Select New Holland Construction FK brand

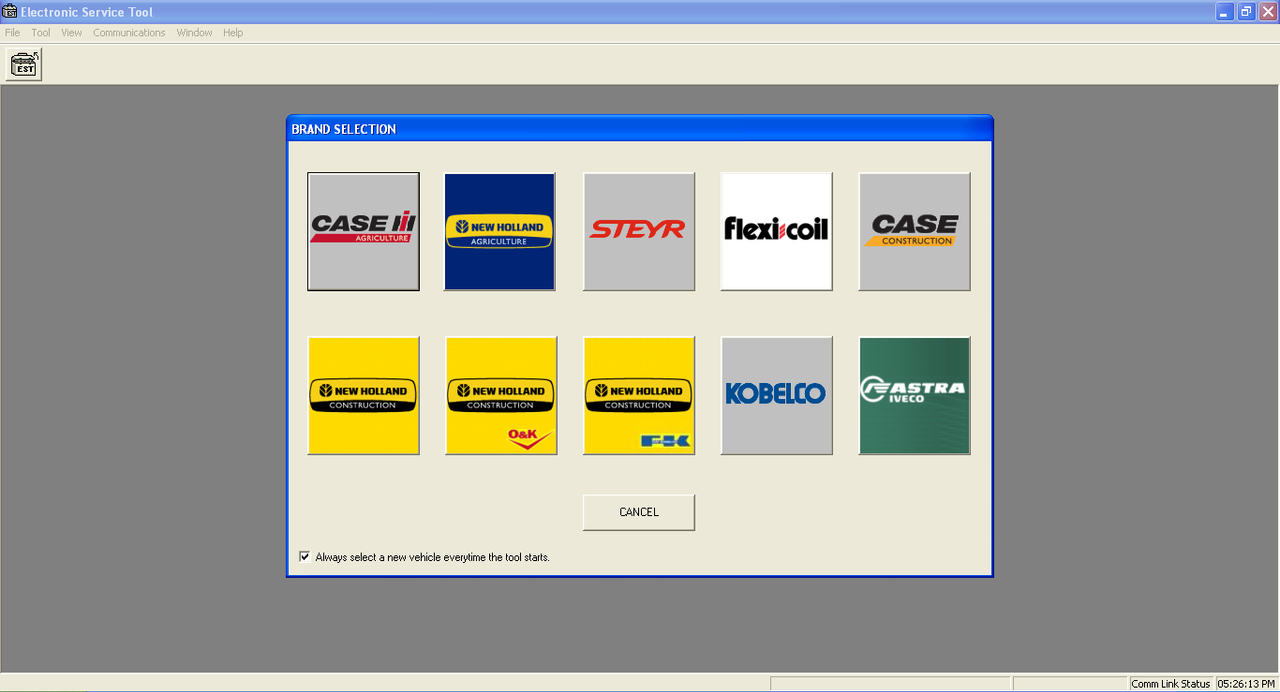pyautogui.click(x=638, y=395)
